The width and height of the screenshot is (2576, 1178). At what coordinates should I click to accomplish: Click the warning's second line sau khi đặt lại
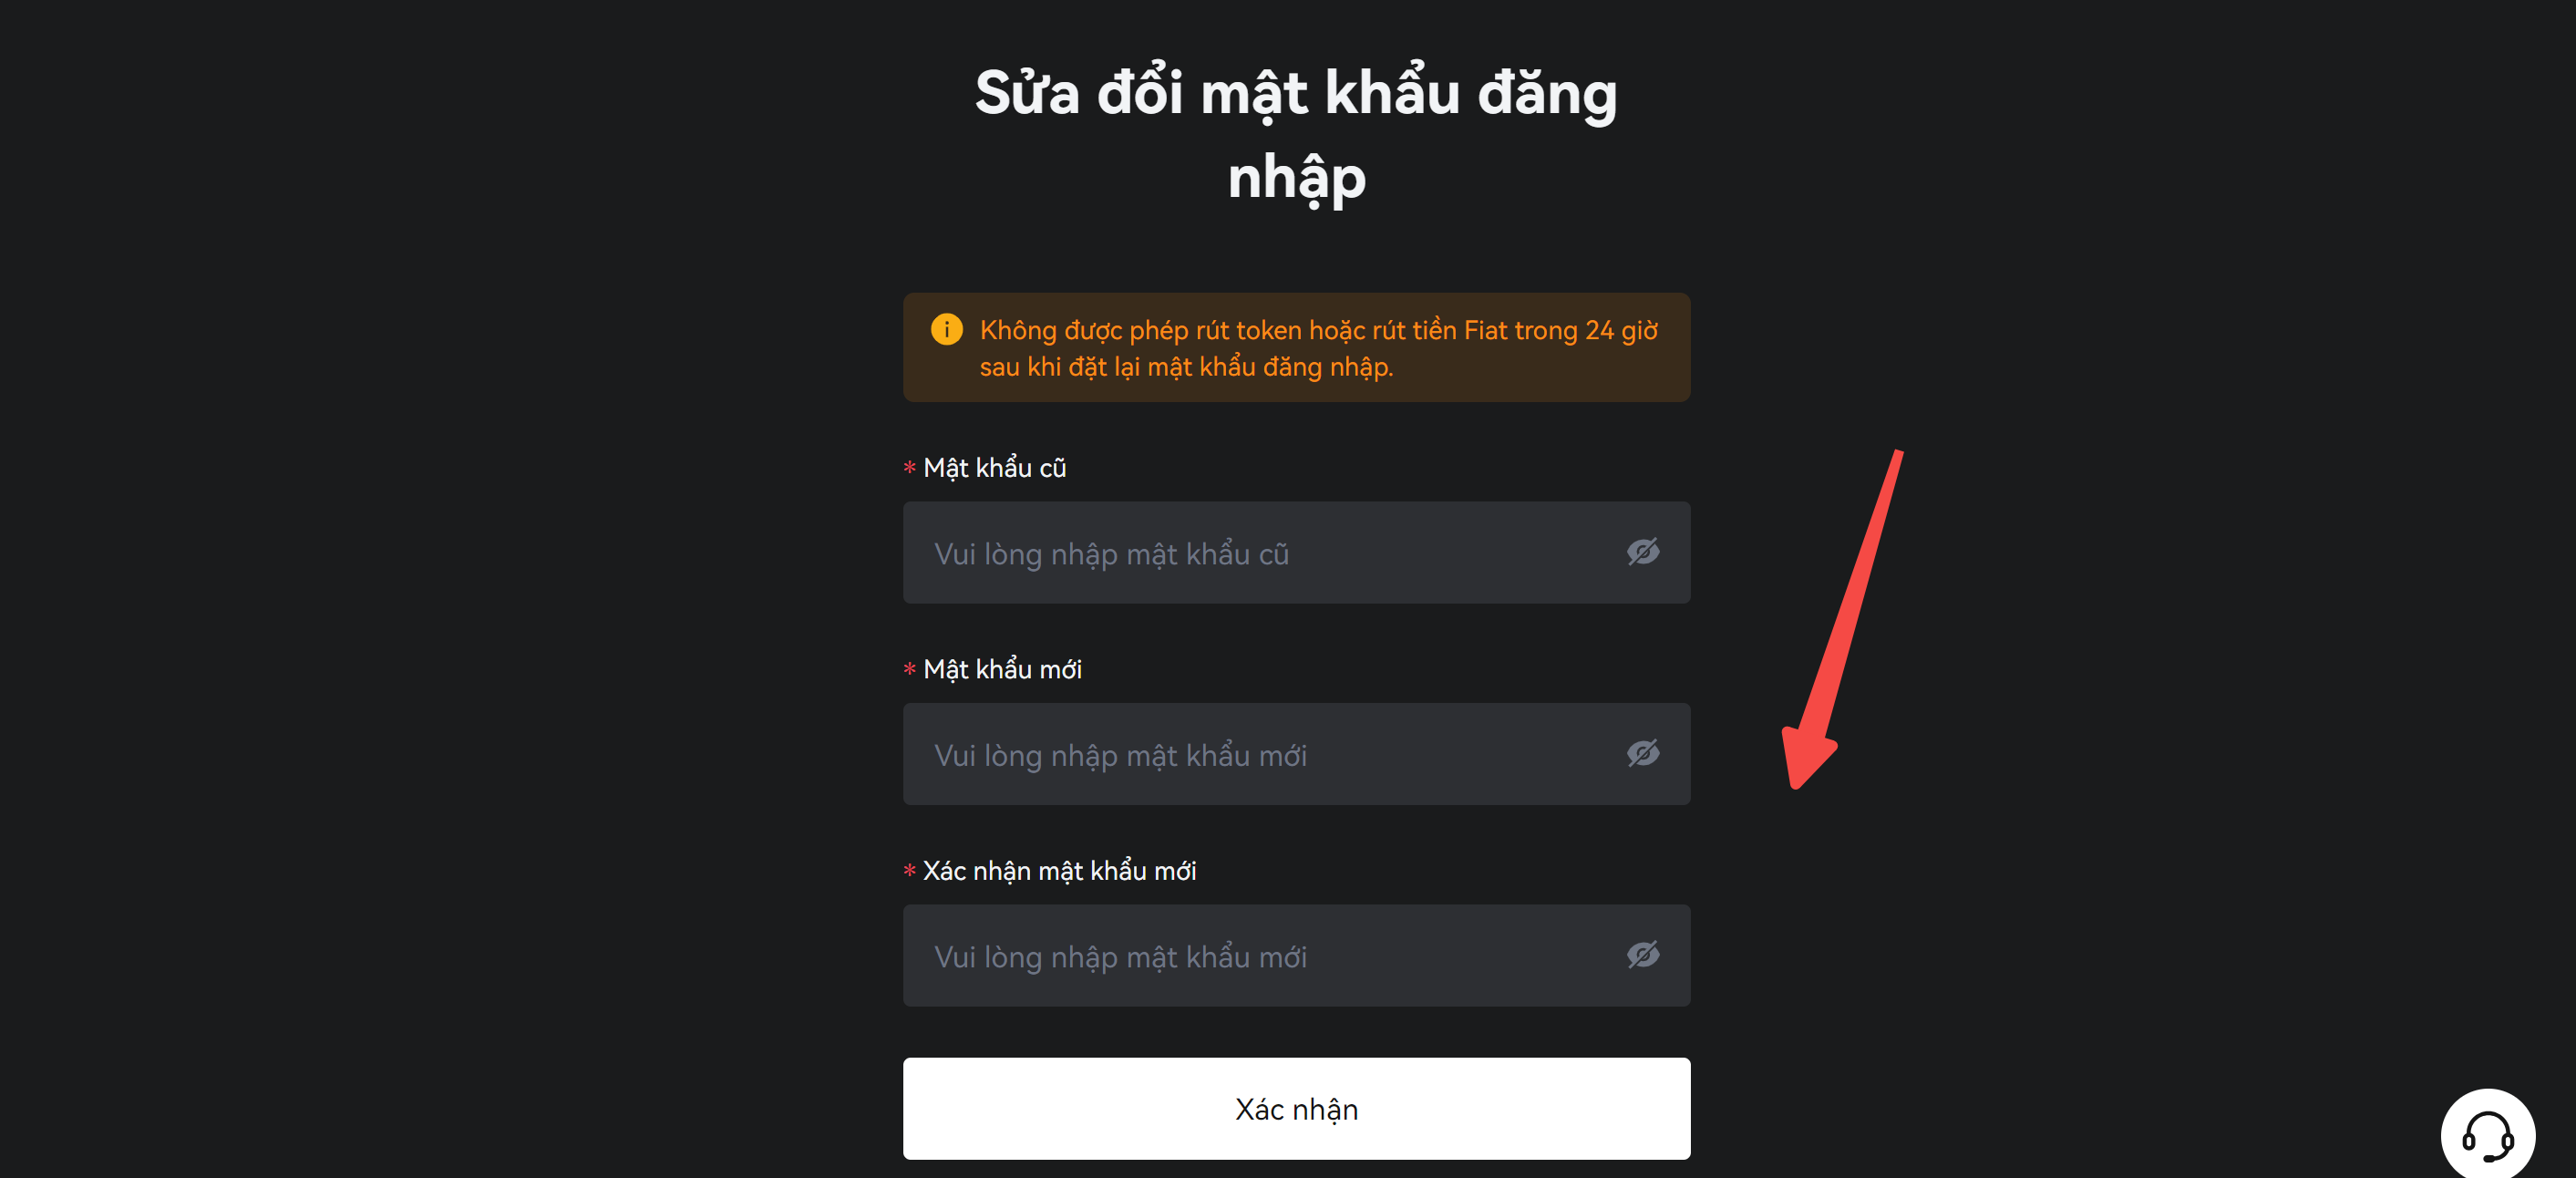point(1186,367)
